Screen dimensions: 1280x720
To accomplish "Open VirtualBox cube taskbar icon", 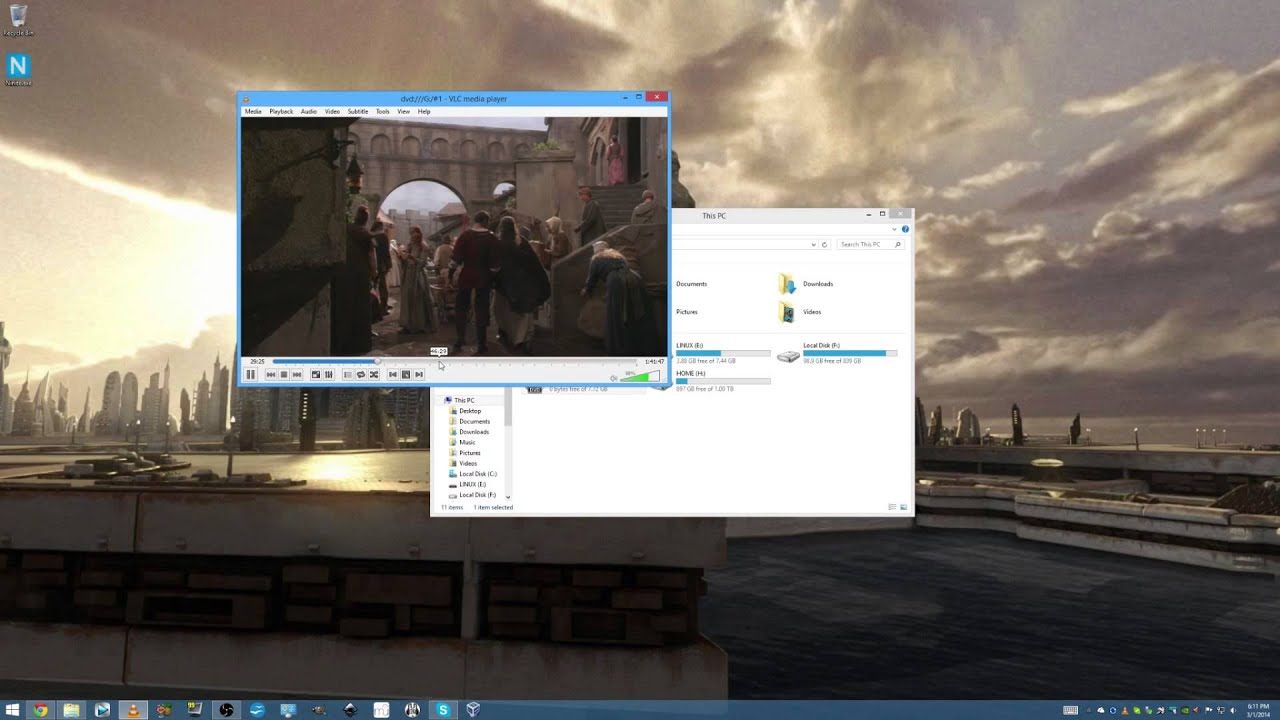I will coord(474,710).
